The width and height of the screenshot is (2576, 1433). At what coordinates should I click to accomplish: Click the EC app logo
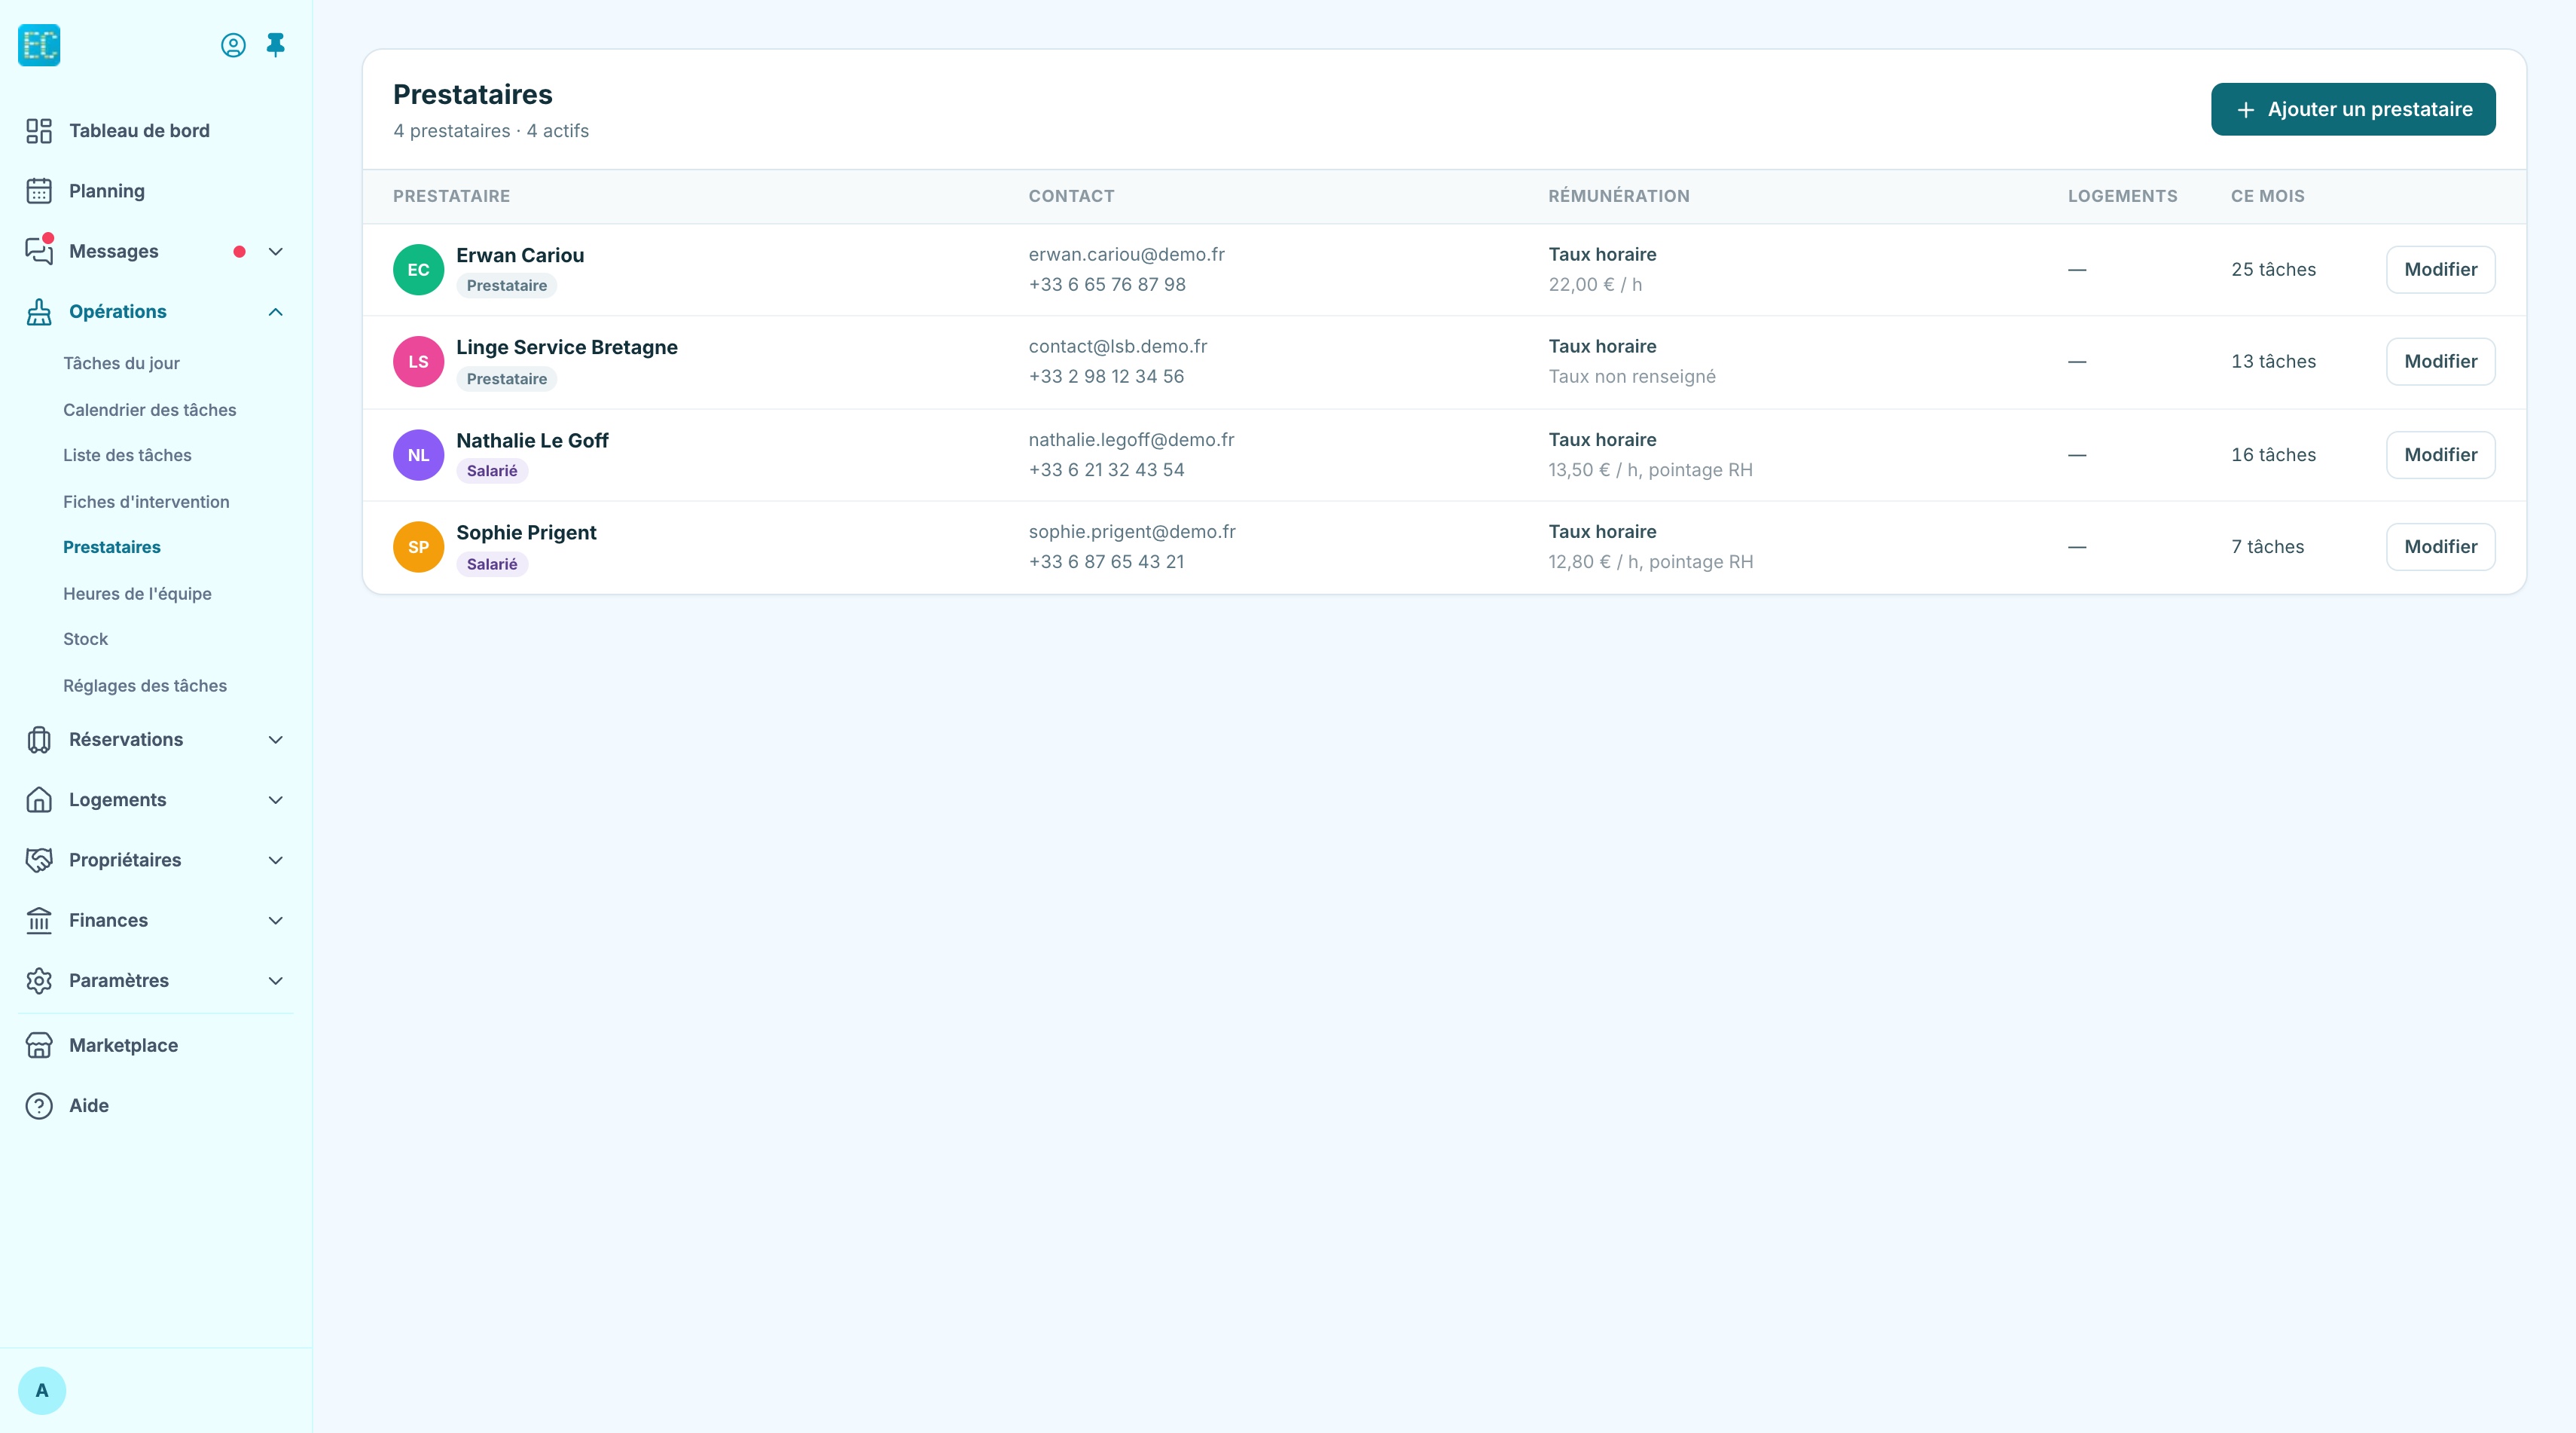pyautogui.click(x=39, y=45)
